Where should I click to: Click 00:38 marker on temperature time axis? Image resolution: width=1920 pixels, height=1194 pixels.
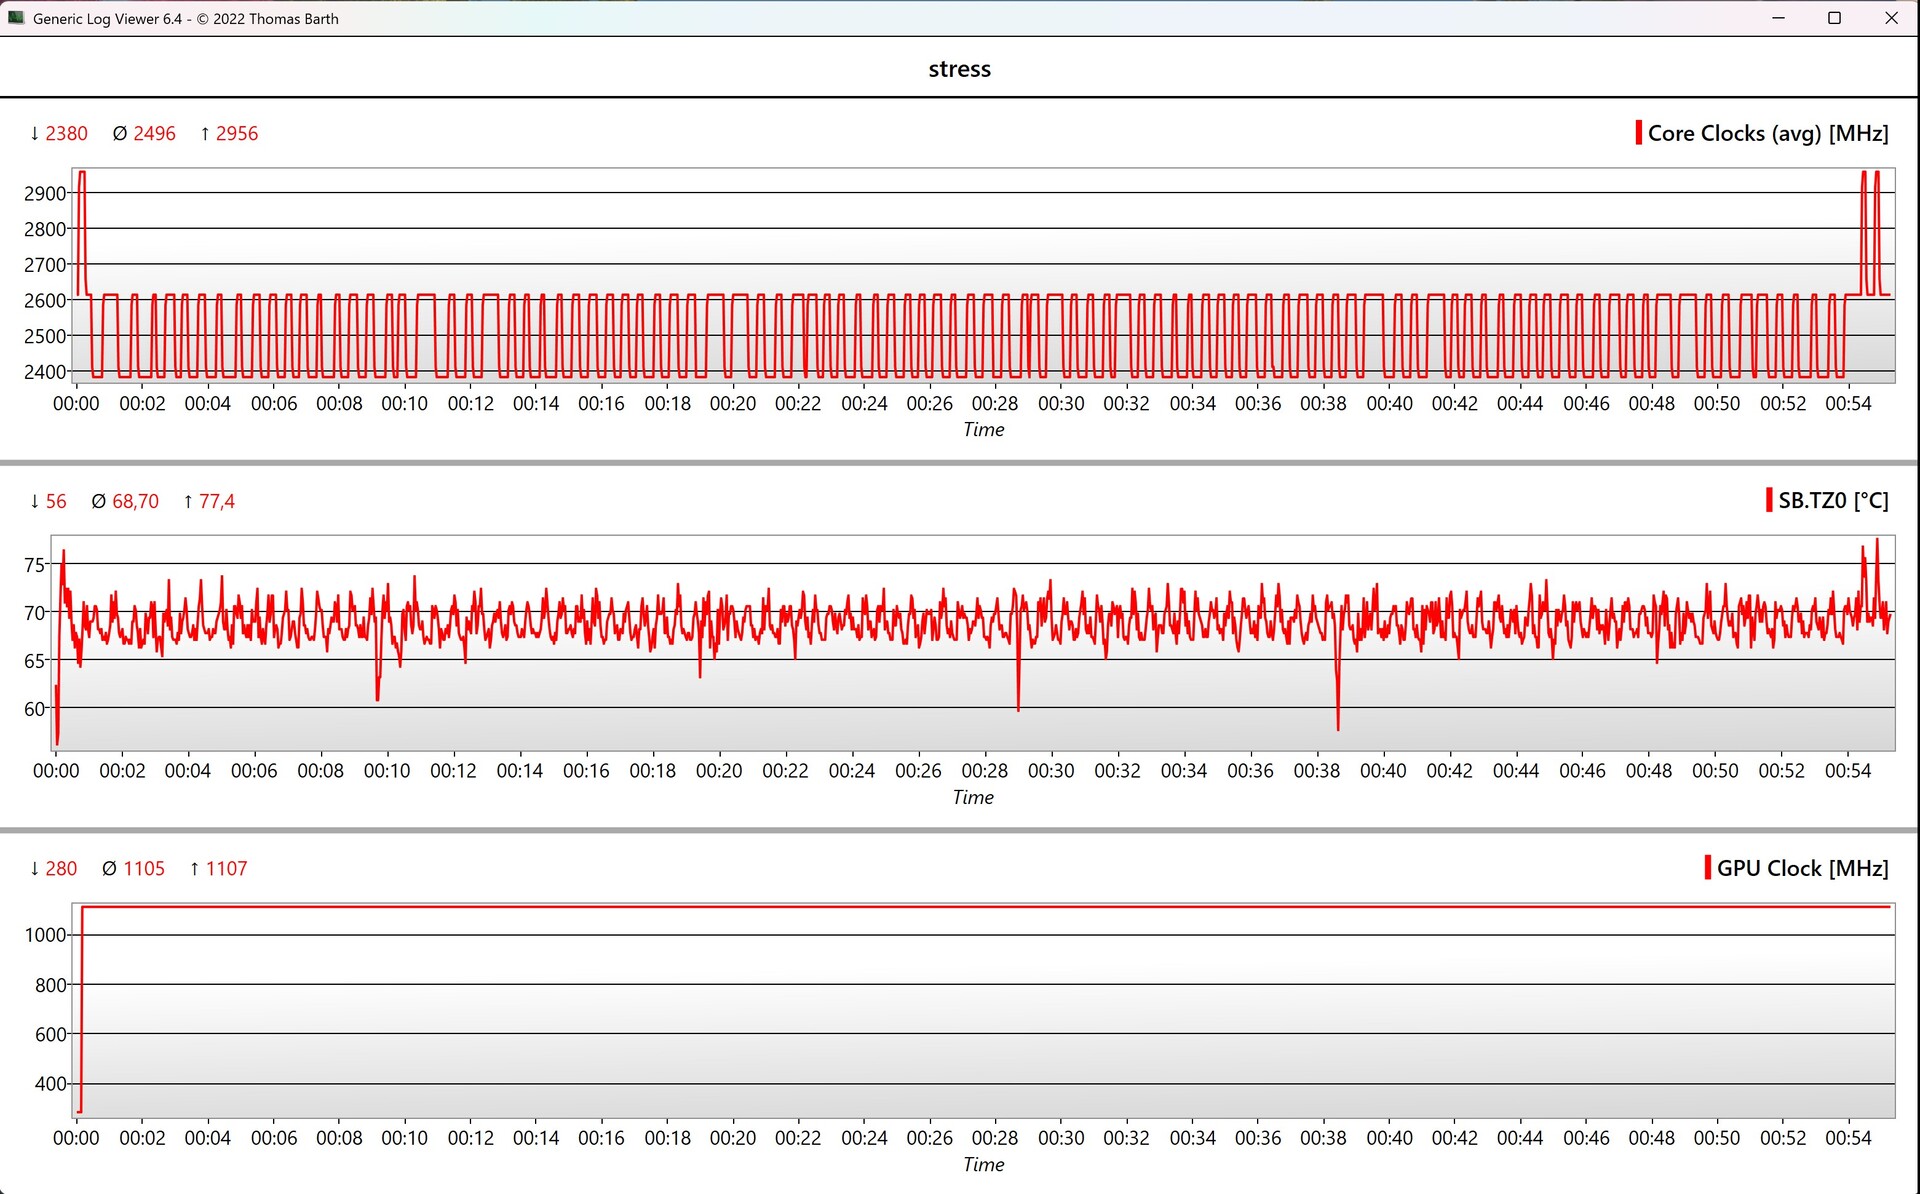pos(1316,771)
